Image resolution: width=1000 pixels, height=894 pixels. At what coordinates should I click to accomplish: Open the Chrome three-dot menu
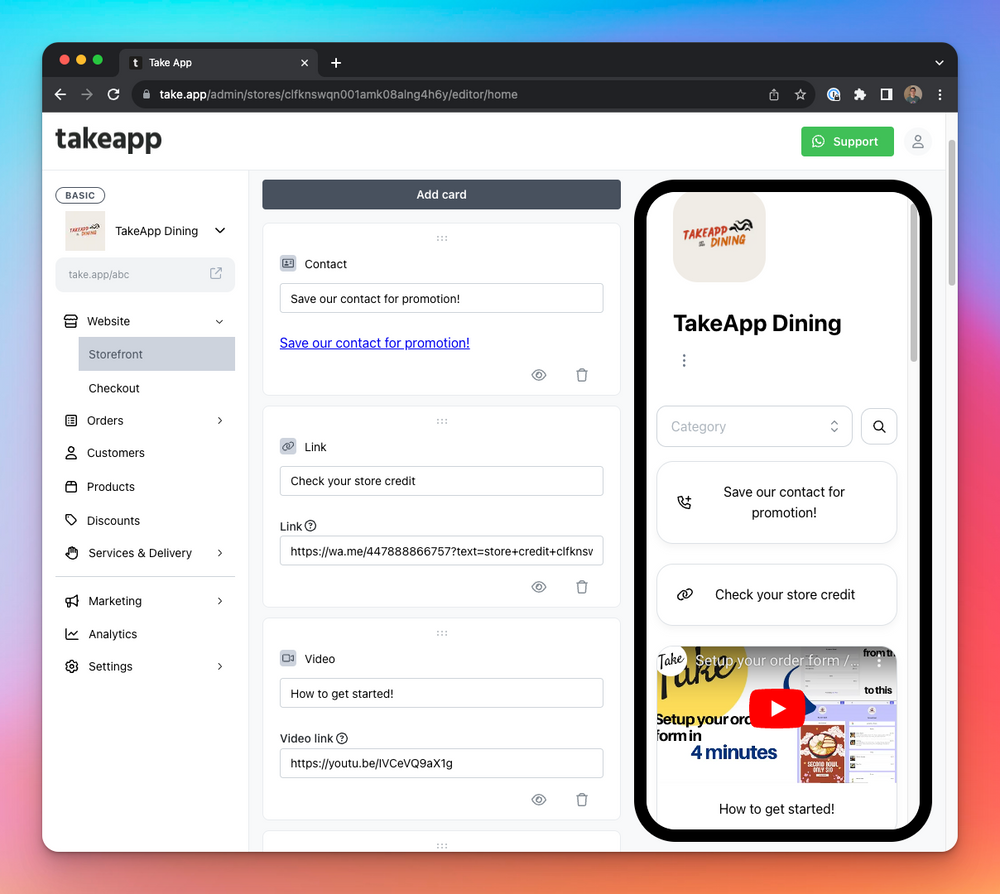coord(939,94)
